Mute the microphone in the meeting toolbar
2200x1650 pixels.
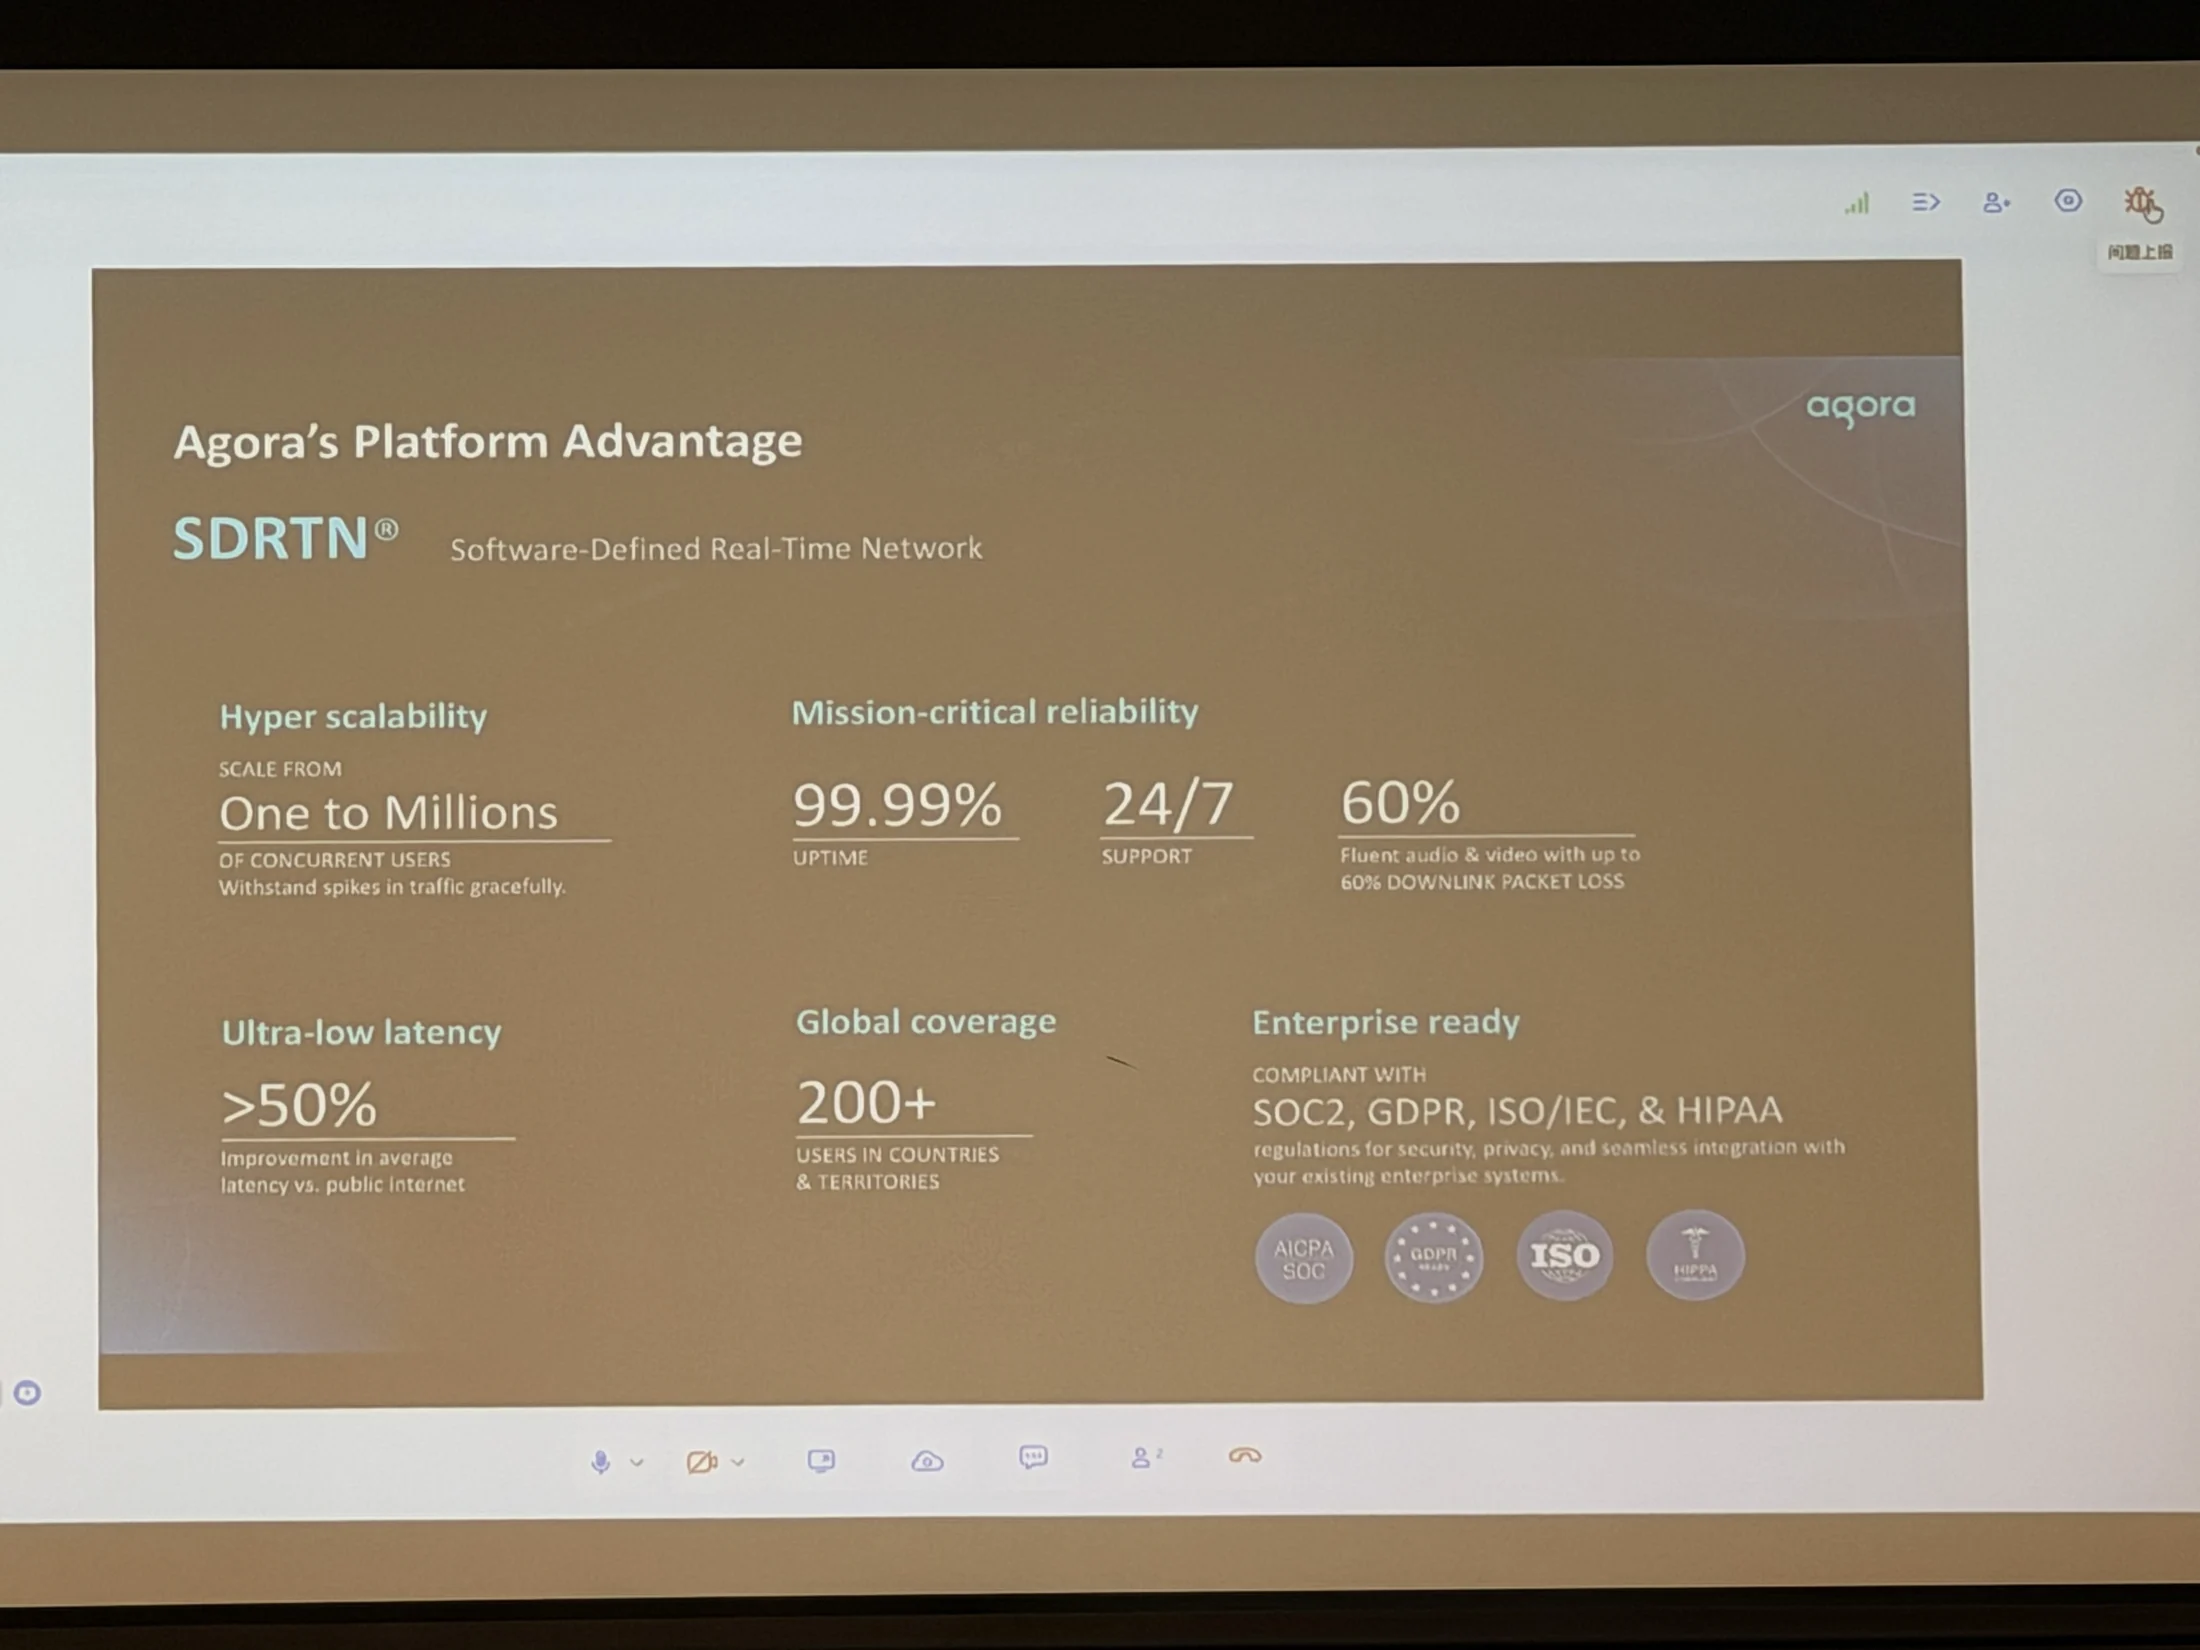600,1462
